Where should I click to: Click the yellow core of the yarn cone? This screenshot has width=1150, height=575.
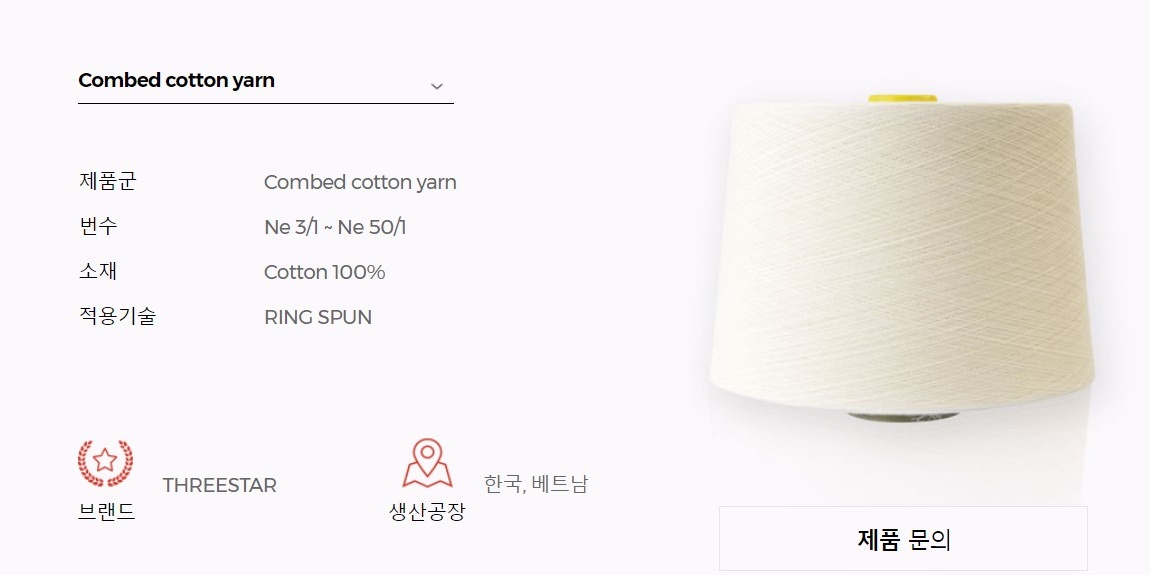[903, 98]
